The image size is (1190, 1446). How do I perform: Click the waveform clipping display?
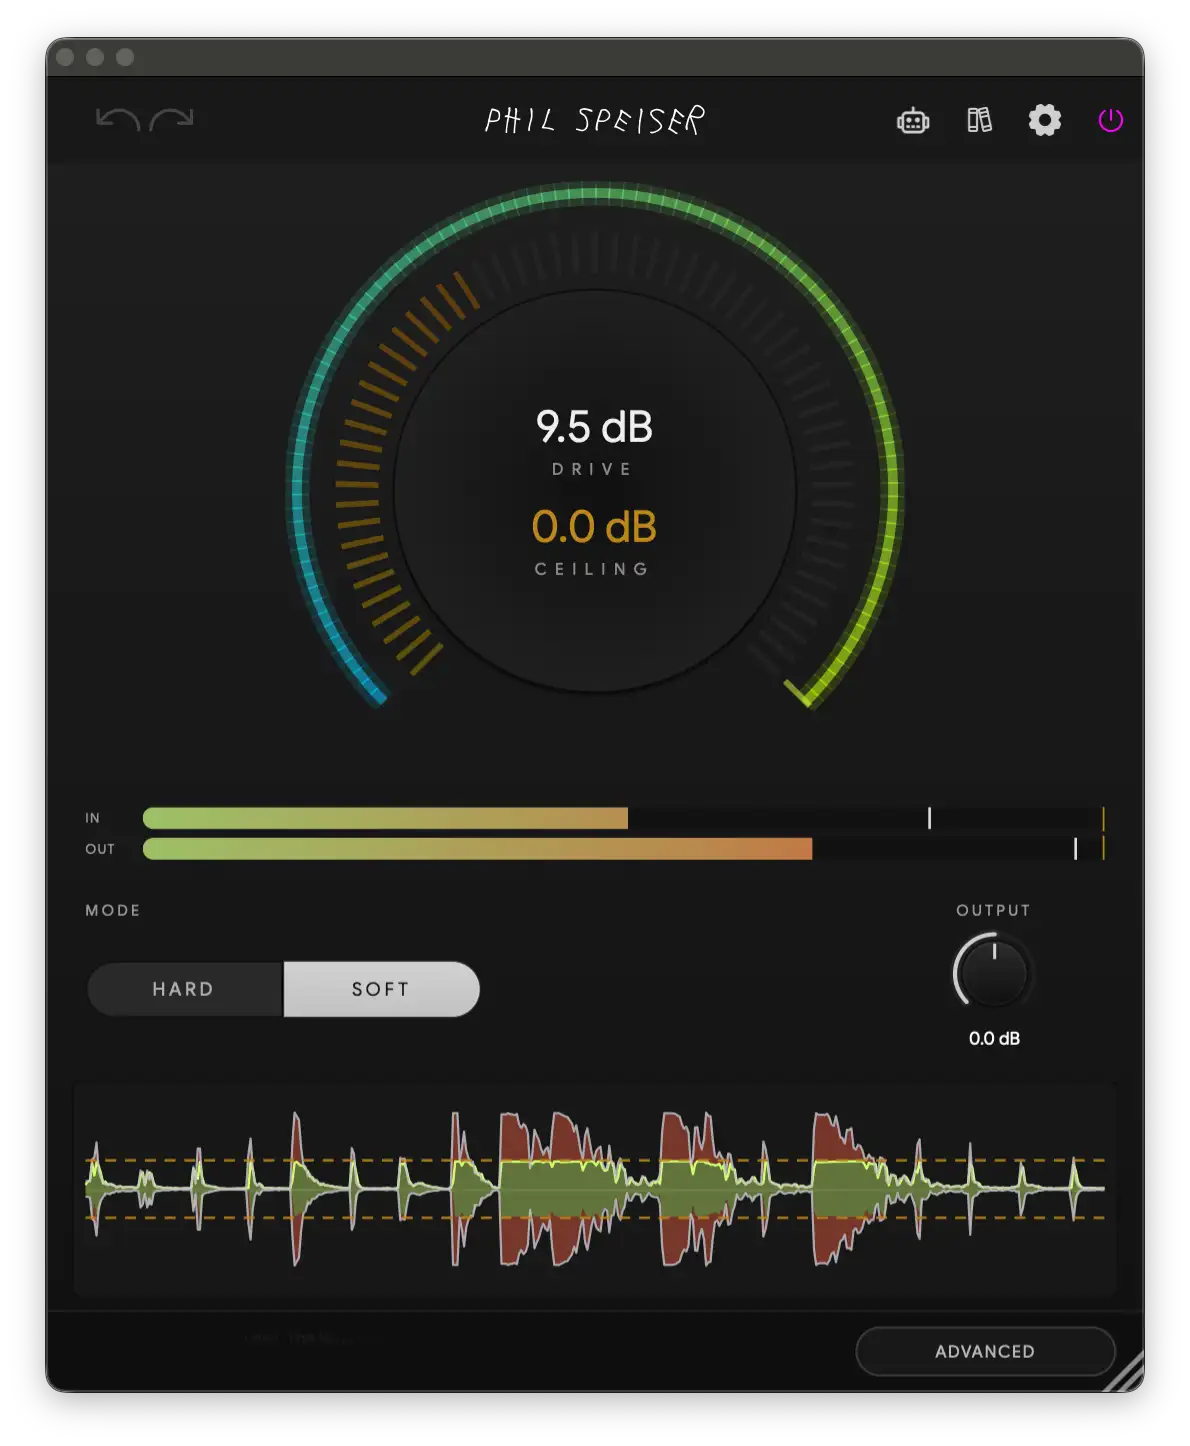coord(595,1189)
